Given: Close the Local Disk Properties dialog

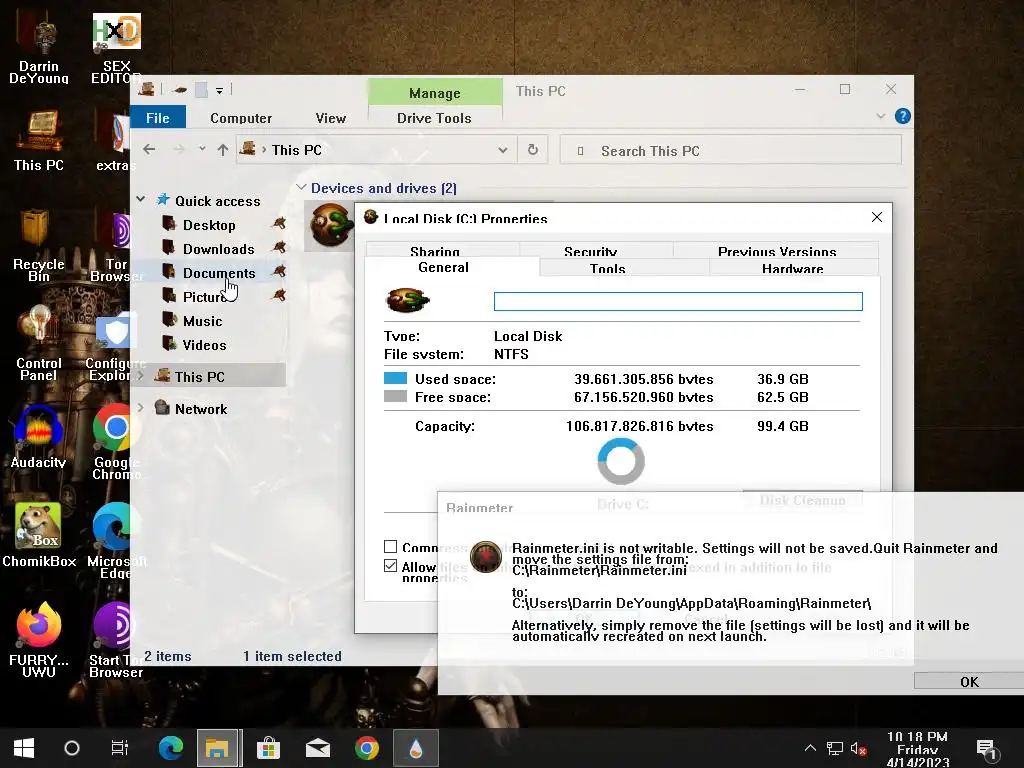Looking at the screenshot, I should pos(877,217).
